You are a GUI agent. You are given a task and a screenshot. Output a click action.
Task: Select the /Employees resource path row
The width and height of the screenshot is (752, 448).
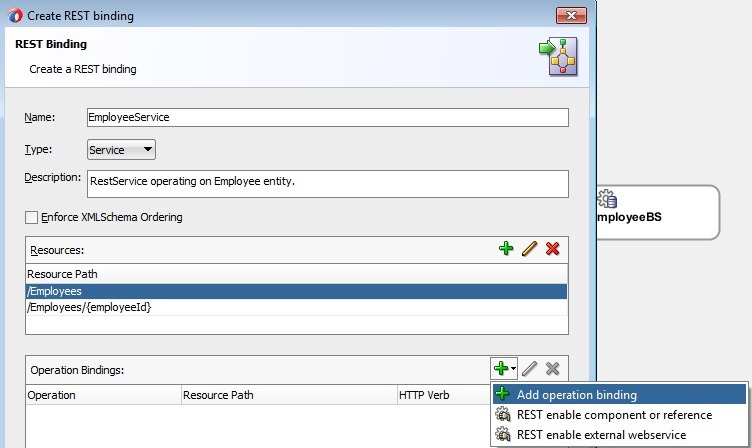pyautogui.click(x=296, y=291)
